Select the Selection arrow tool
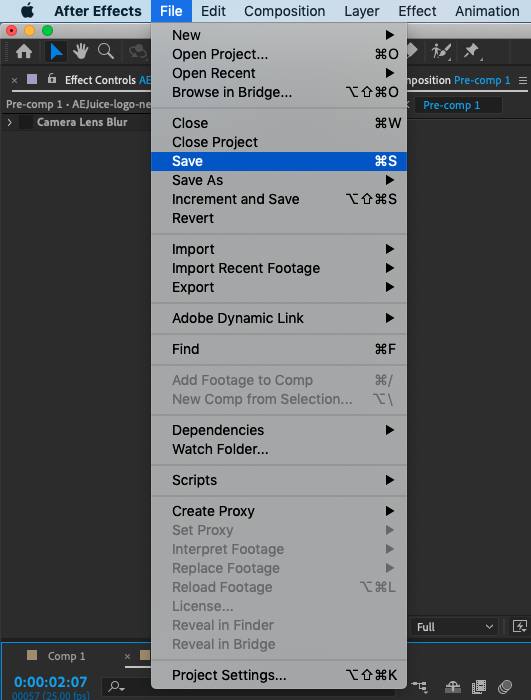 click(x=56, y=52)
